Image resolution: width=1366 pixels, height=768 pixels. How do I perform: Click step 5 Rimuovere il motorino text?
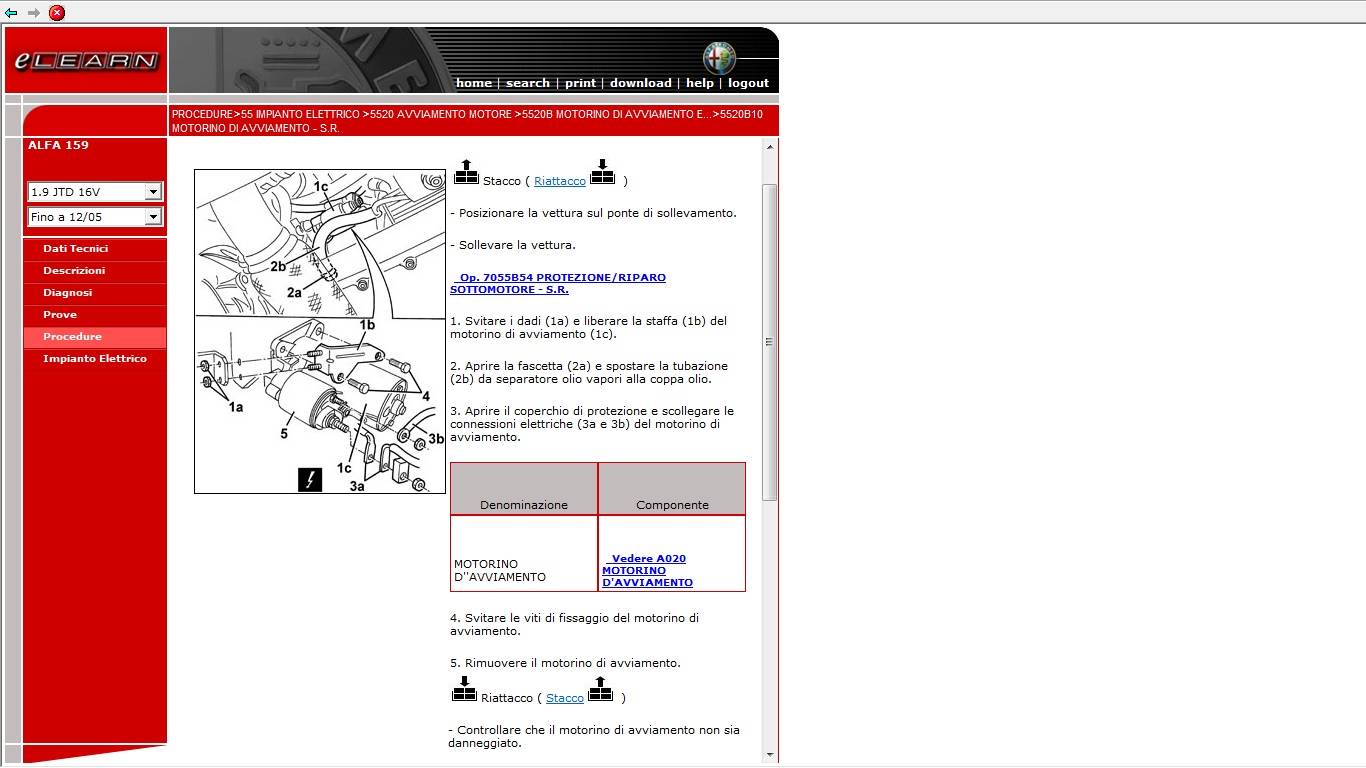coord(565,663)
